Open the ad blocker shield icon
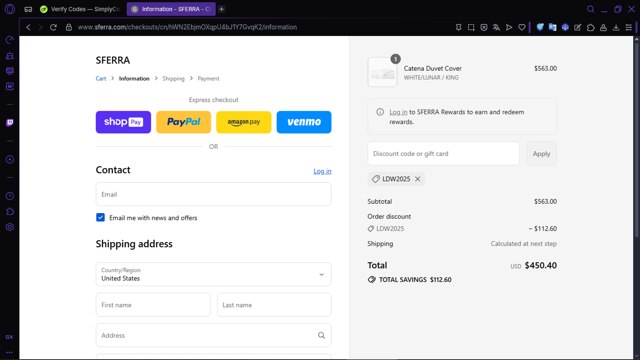 [484, 27]
